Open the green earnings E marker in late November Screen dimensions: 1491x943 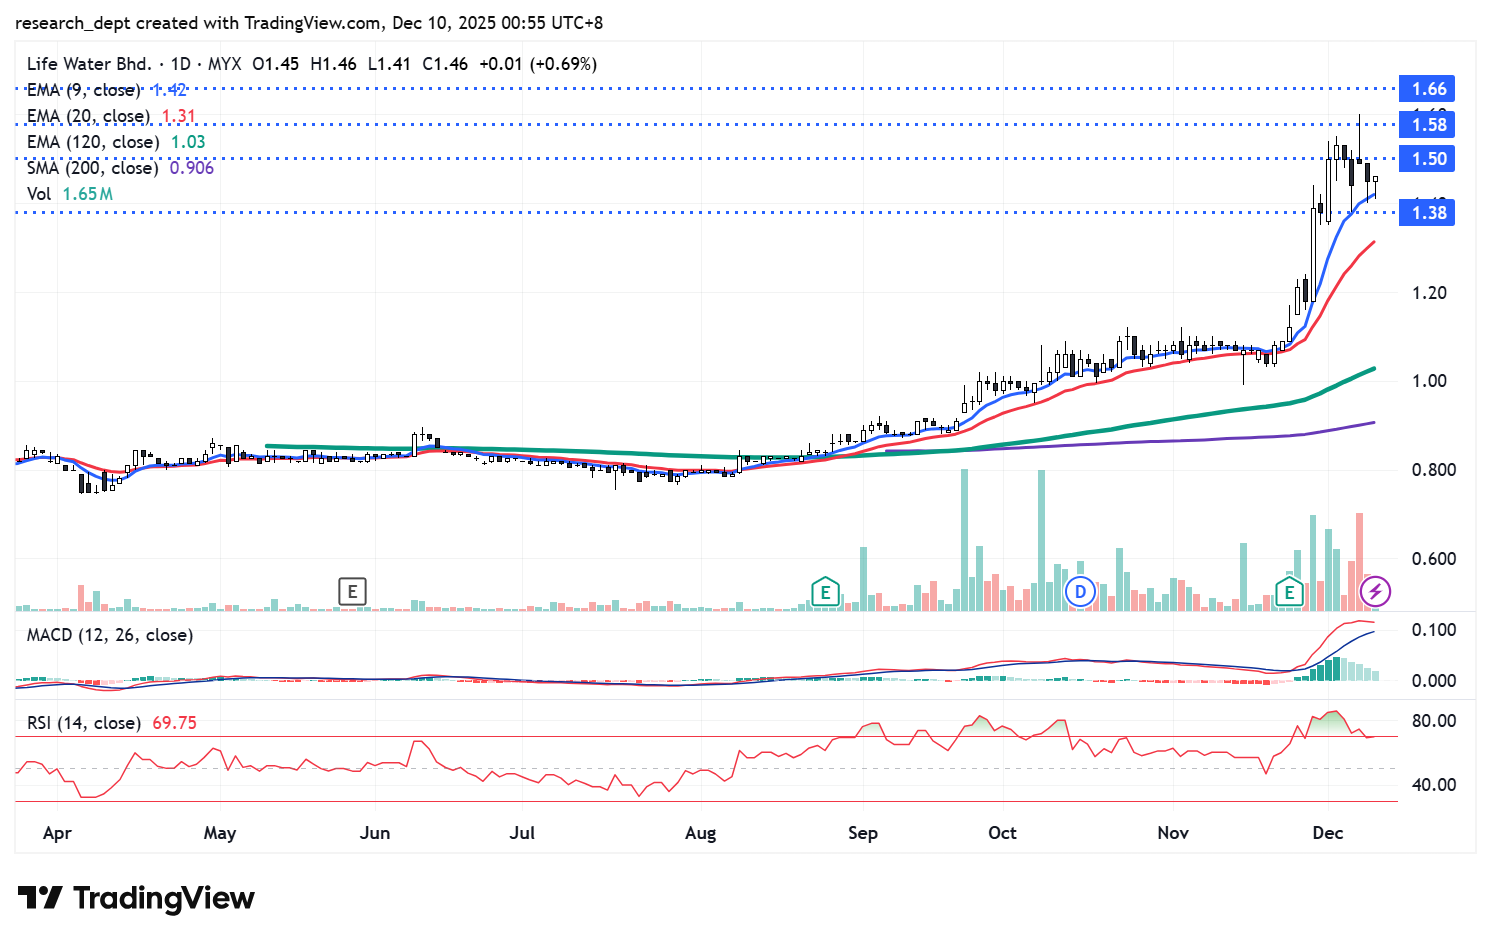[x=1289, y=592]
